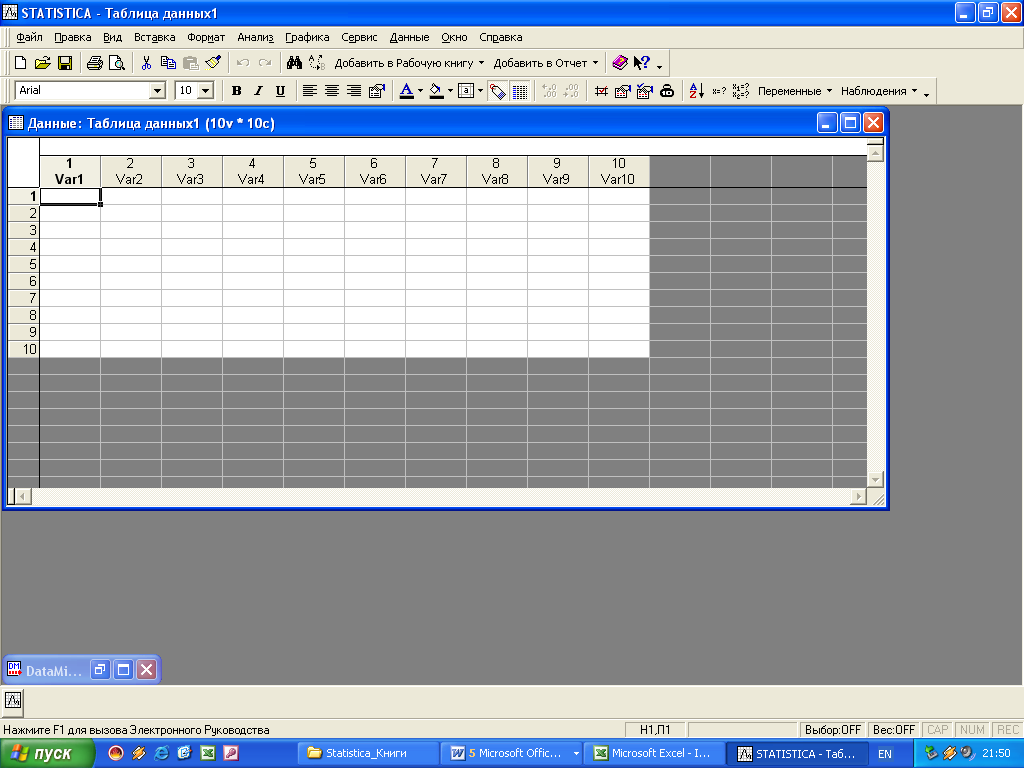This screenshot has height=768, width=1024.
Task: Select the Var1 column header
Action: coord(69,171)
